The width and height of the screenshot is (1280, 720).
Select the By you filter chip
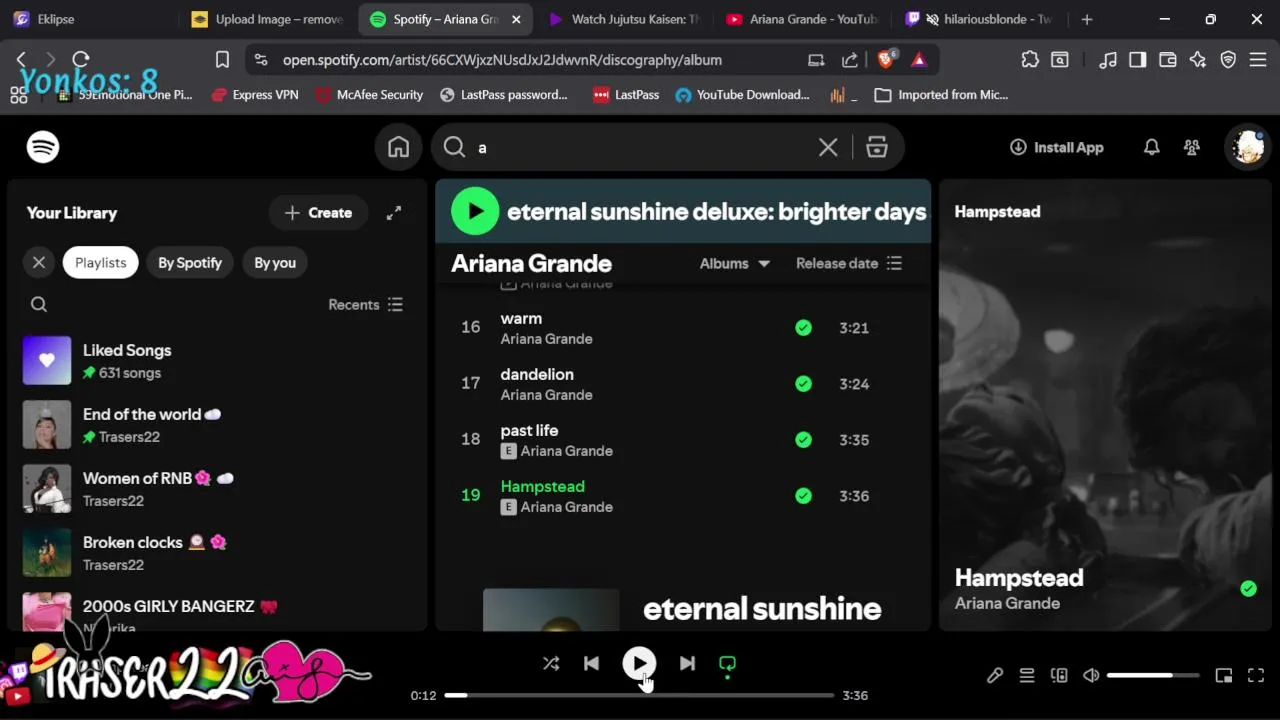[x=275, y=262]
